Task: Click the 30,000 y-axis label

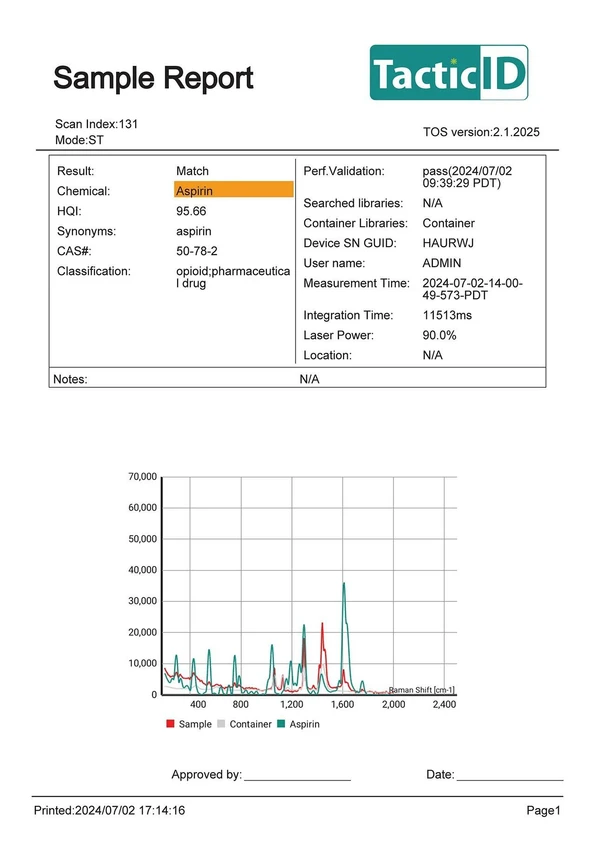Action: pyautogui.click(x=142, y=601)
